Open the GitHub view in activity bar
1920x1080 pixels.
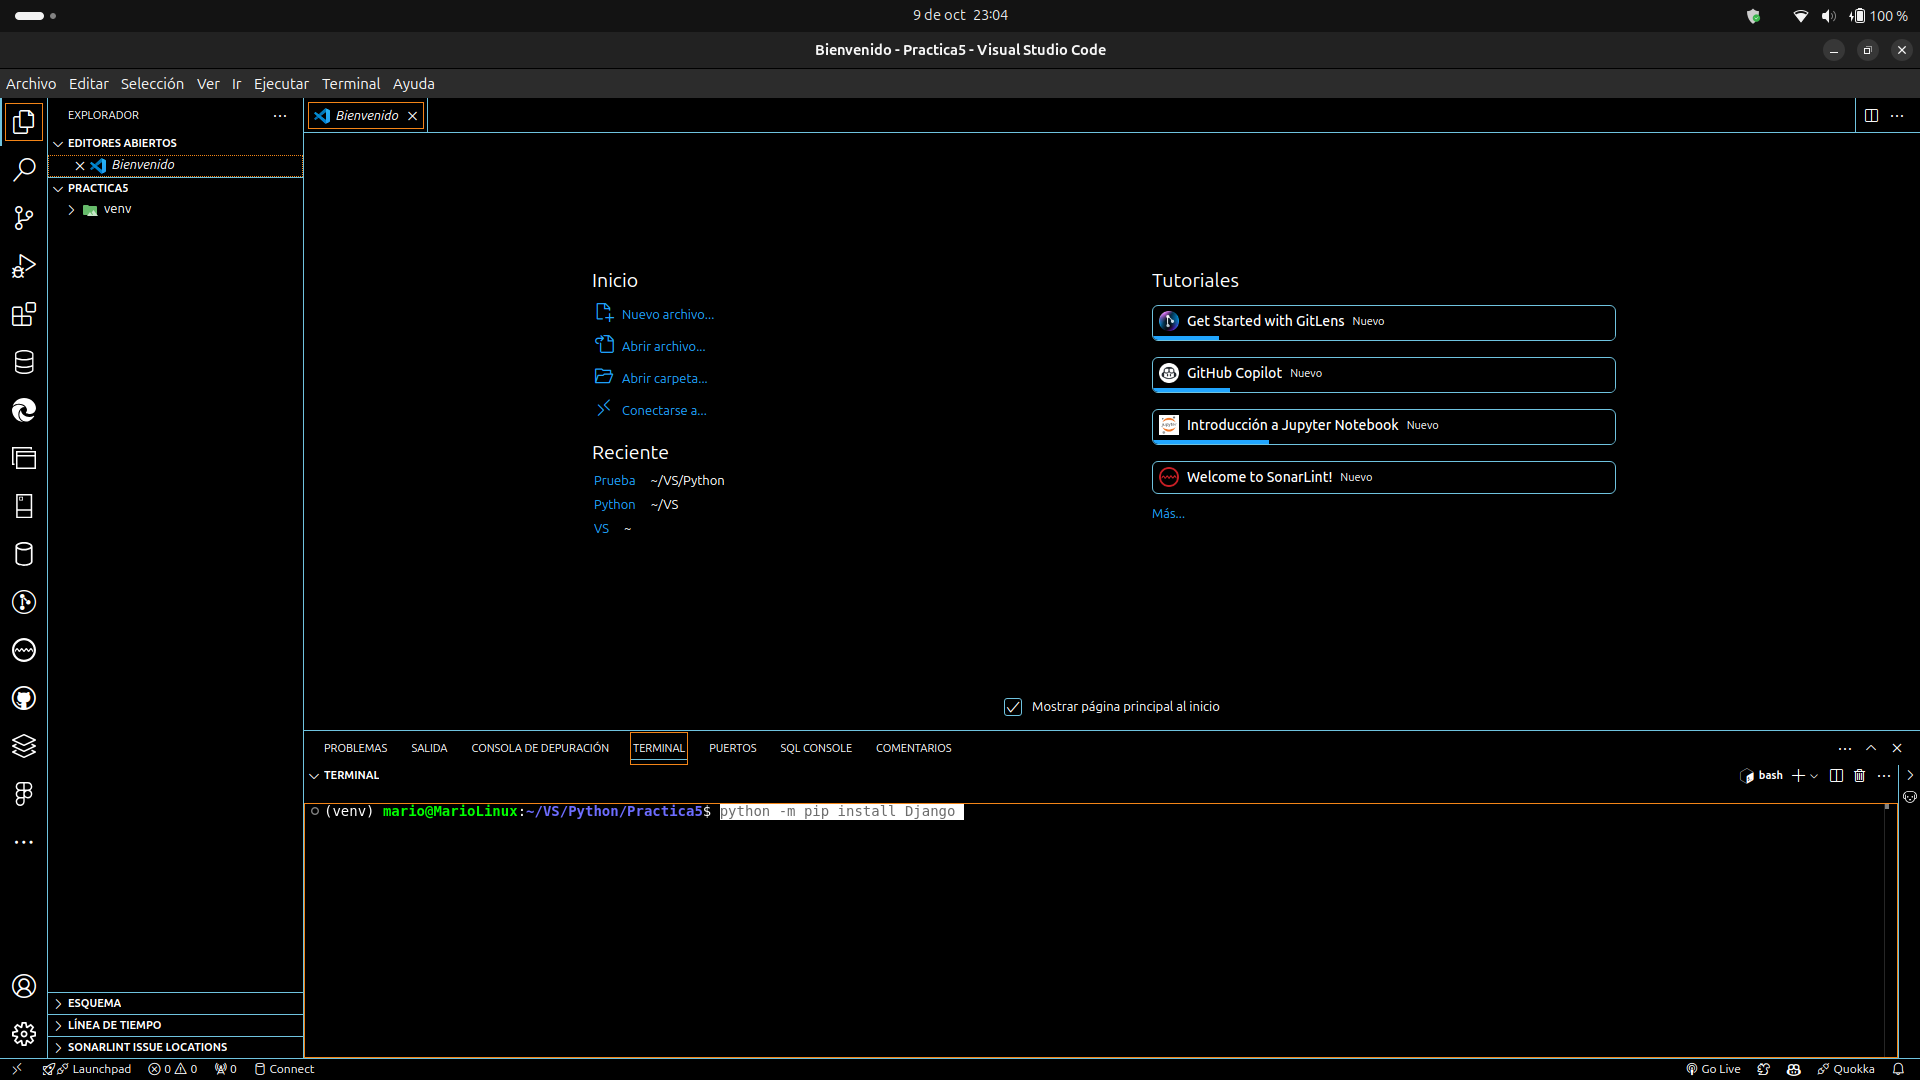tap(24, 698)
